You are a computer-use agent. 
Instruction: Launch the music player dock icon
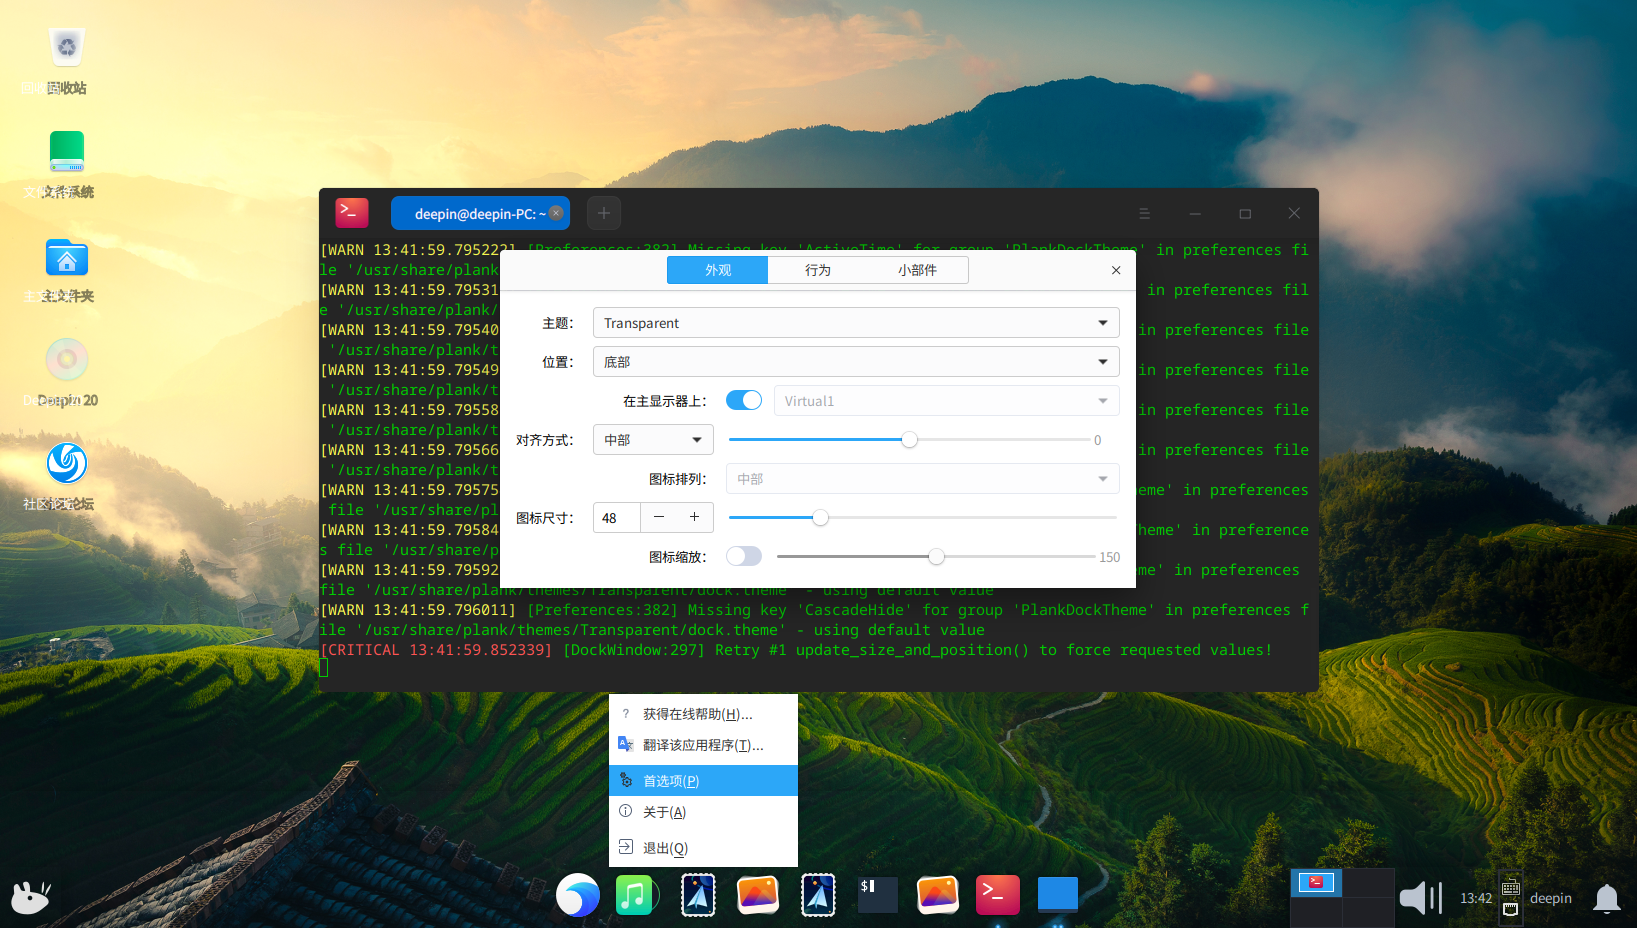tap(636, 895)
